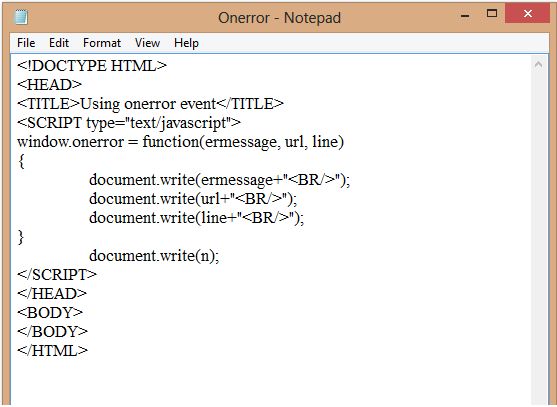557x407 pixels.
Task: Click the SCRIPT type="text/javascript" line
Action: point(129,123)
